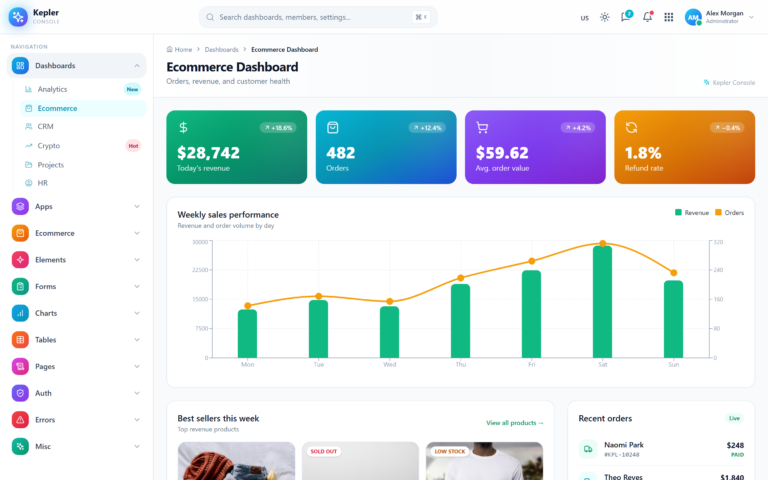
Task: Click the cart icon on Avg. order value card
Action: (482, 128)
